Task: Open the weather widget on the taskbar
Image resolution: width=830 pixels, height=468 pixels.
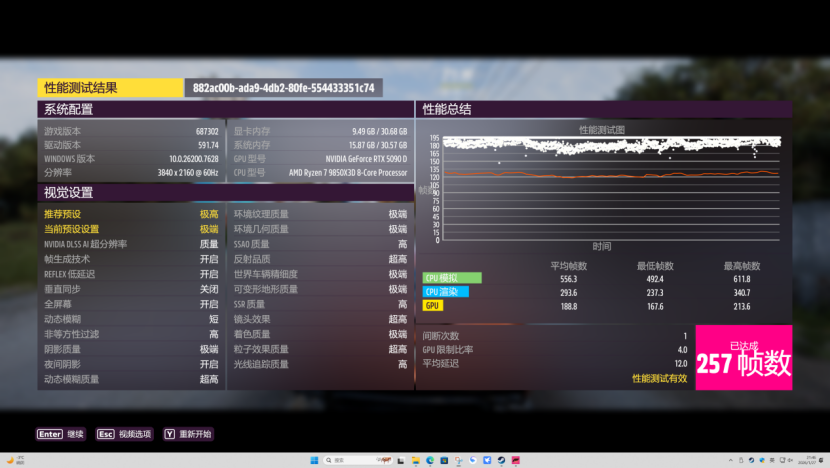Action: pos(12,460)
